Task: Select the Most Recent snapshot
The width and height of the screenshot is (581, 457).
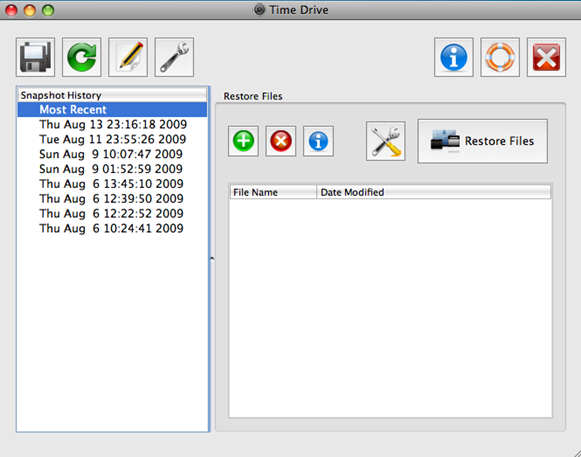Action: pos(112,110)
